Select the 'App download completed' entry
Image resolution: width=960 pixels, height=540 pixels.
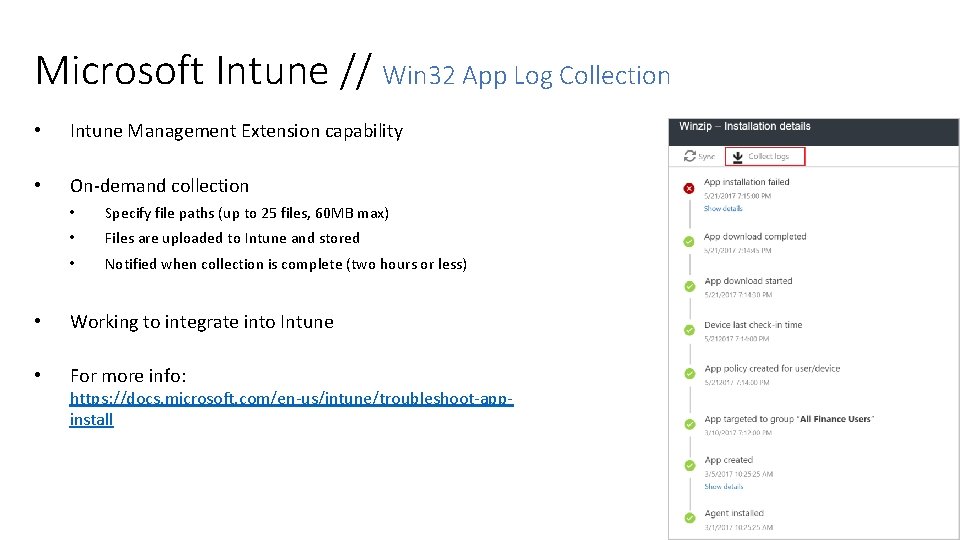pyautogui.click(x=755, y=236)
